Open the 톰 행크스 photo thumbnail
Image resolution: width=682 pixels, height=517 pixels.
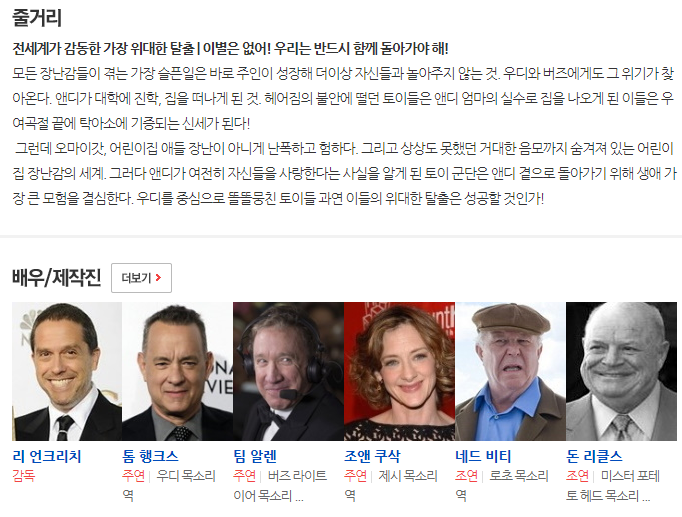pyautogui.click(x=177, y=372)
